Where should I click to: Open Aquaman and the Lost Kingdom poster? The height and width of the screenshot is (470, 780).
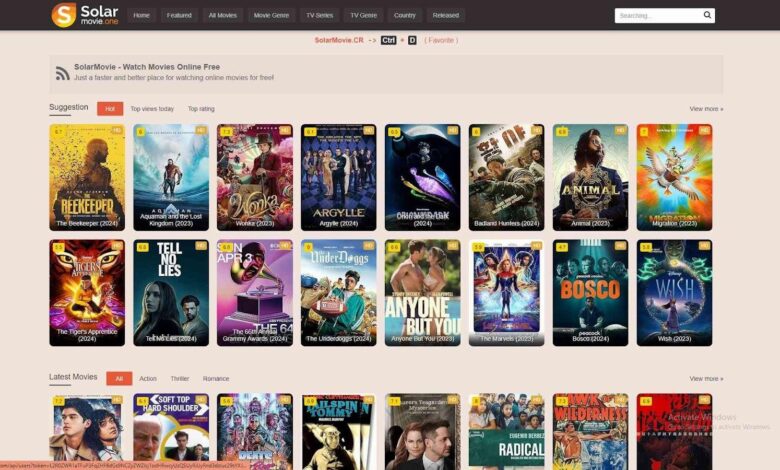click(171, 177)
